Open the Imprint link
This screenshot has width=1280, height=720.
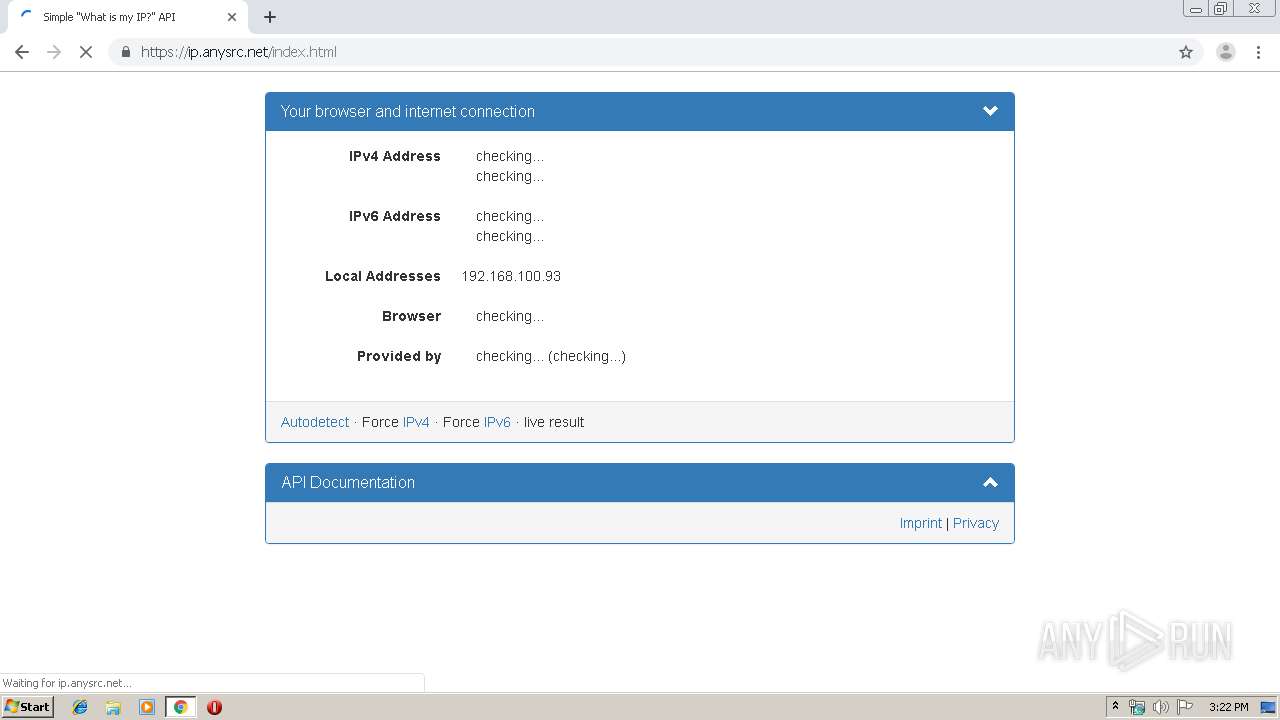point(921,523)
